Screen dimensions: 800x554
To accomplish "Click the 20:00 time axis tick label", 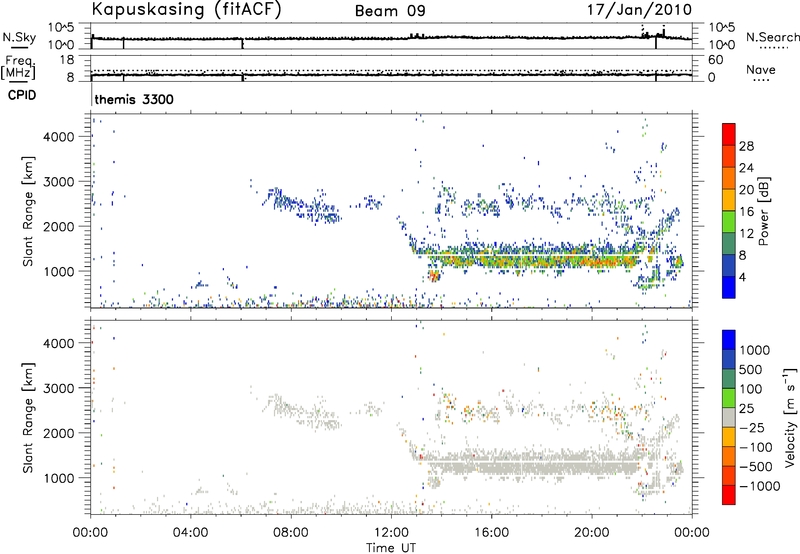I will 592,533.
